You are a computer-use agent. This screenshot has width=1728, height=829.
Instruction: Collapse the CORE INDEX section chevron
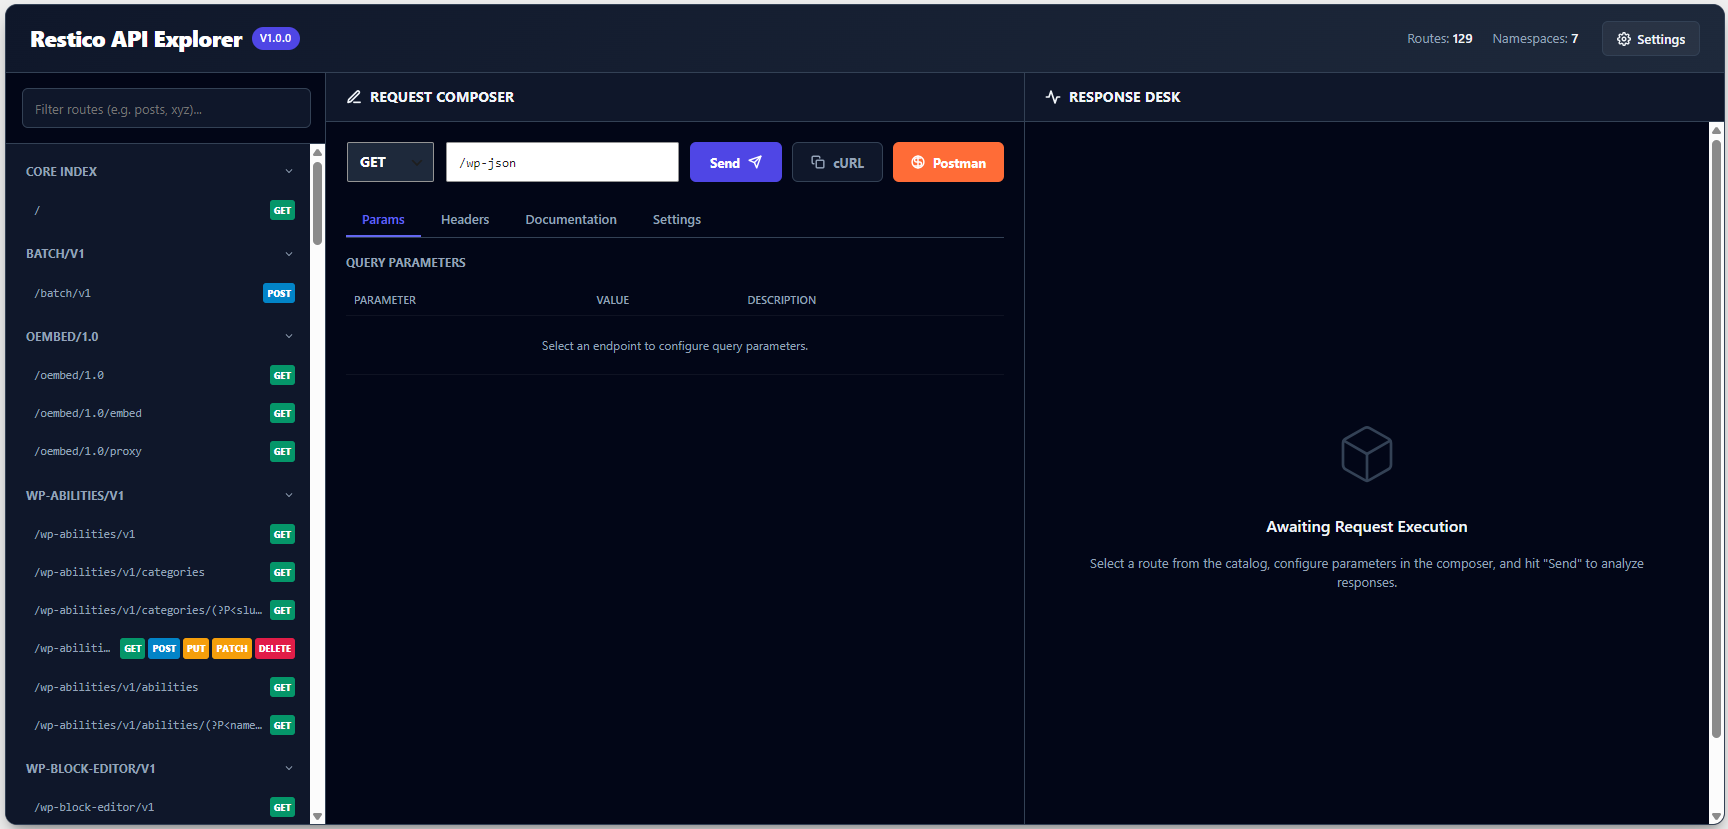[x=289, y=171]
